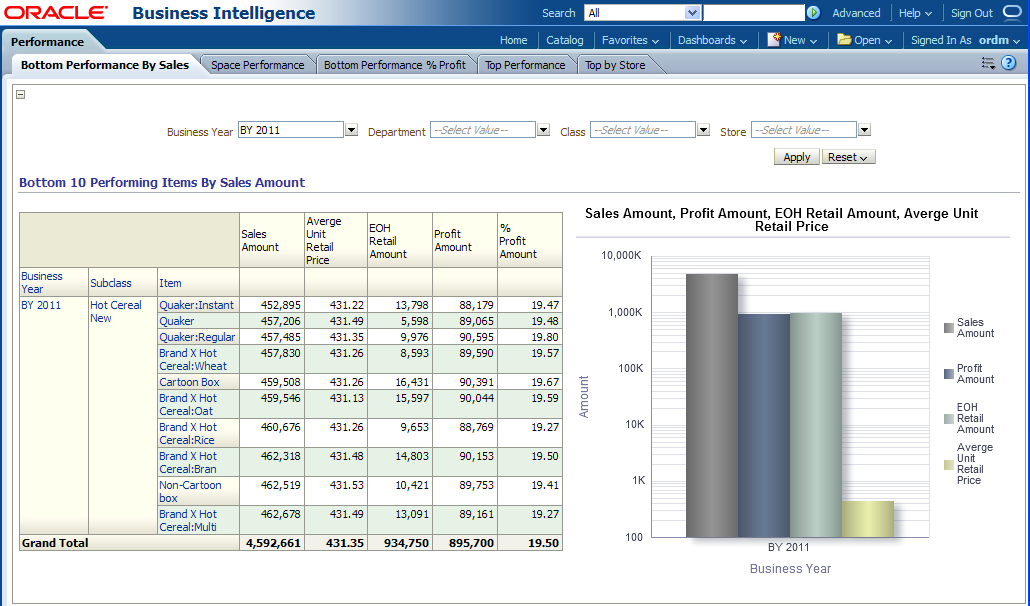This screenshot has height=606, width=1030.
Task: Click into the search text field
Action: point(753,13)
